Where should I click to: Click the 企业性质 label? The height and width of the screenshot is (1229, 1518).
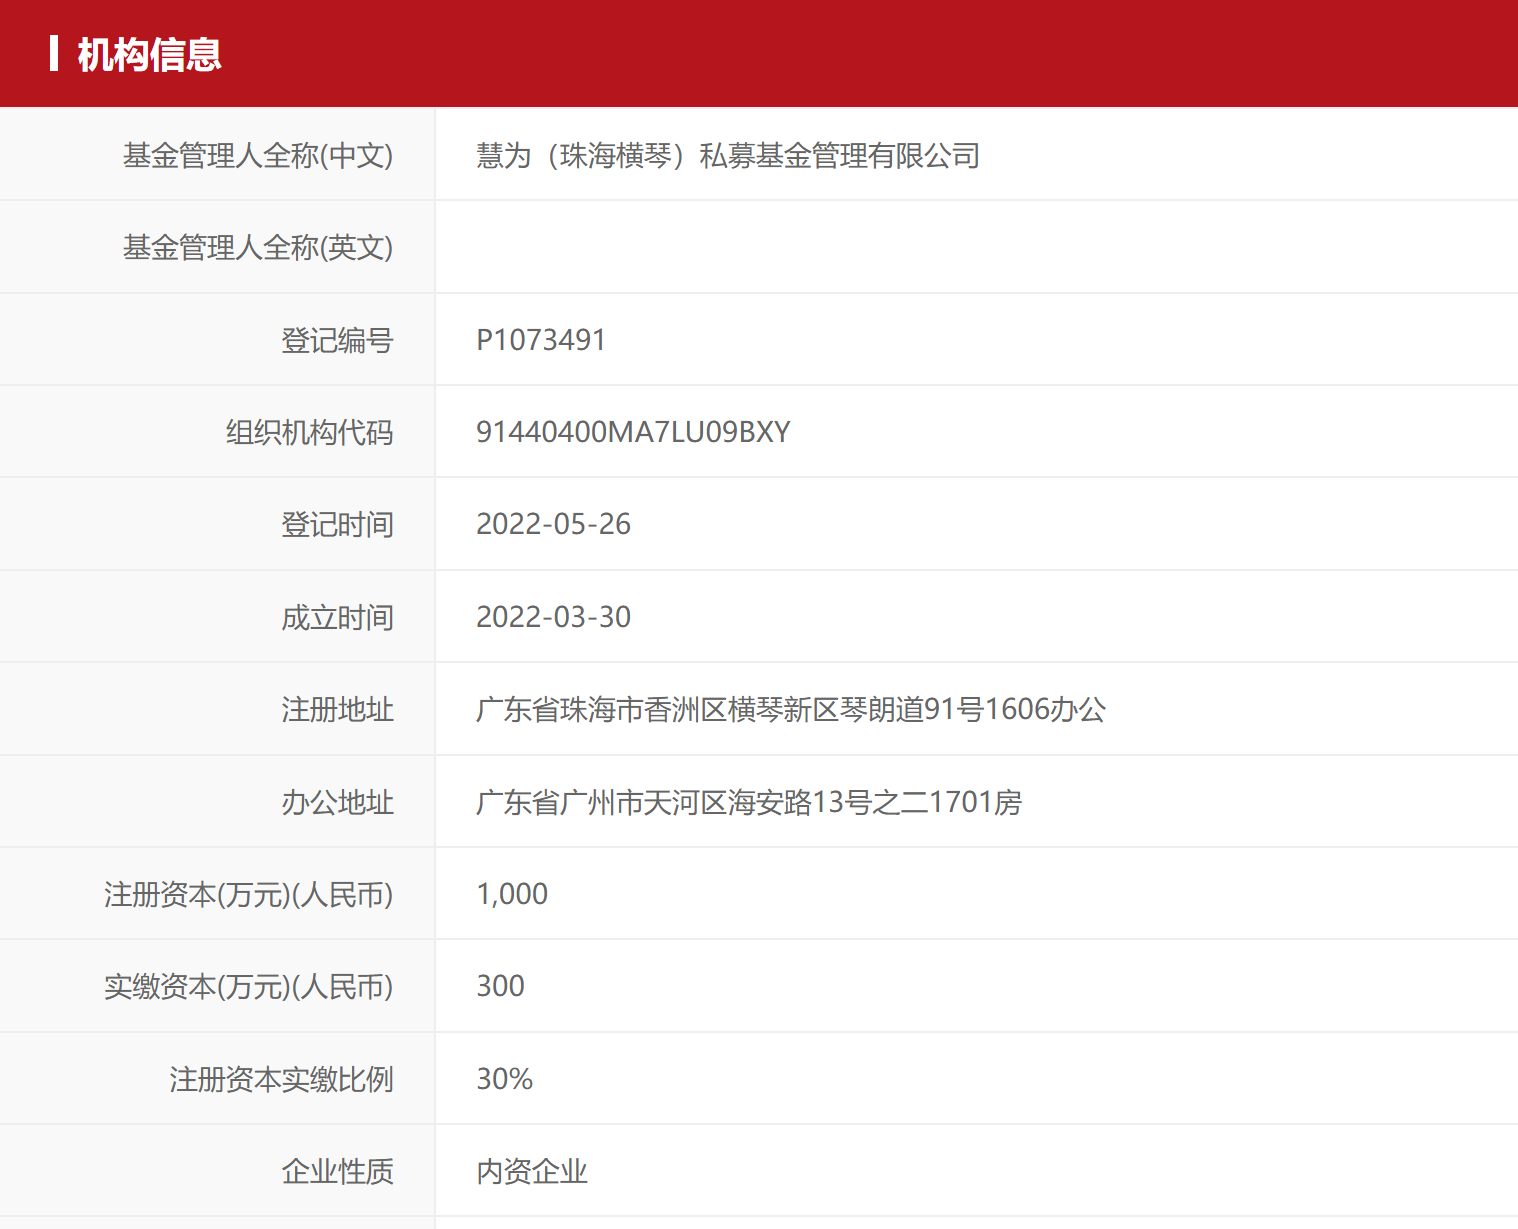click(x=337, y=1171)
